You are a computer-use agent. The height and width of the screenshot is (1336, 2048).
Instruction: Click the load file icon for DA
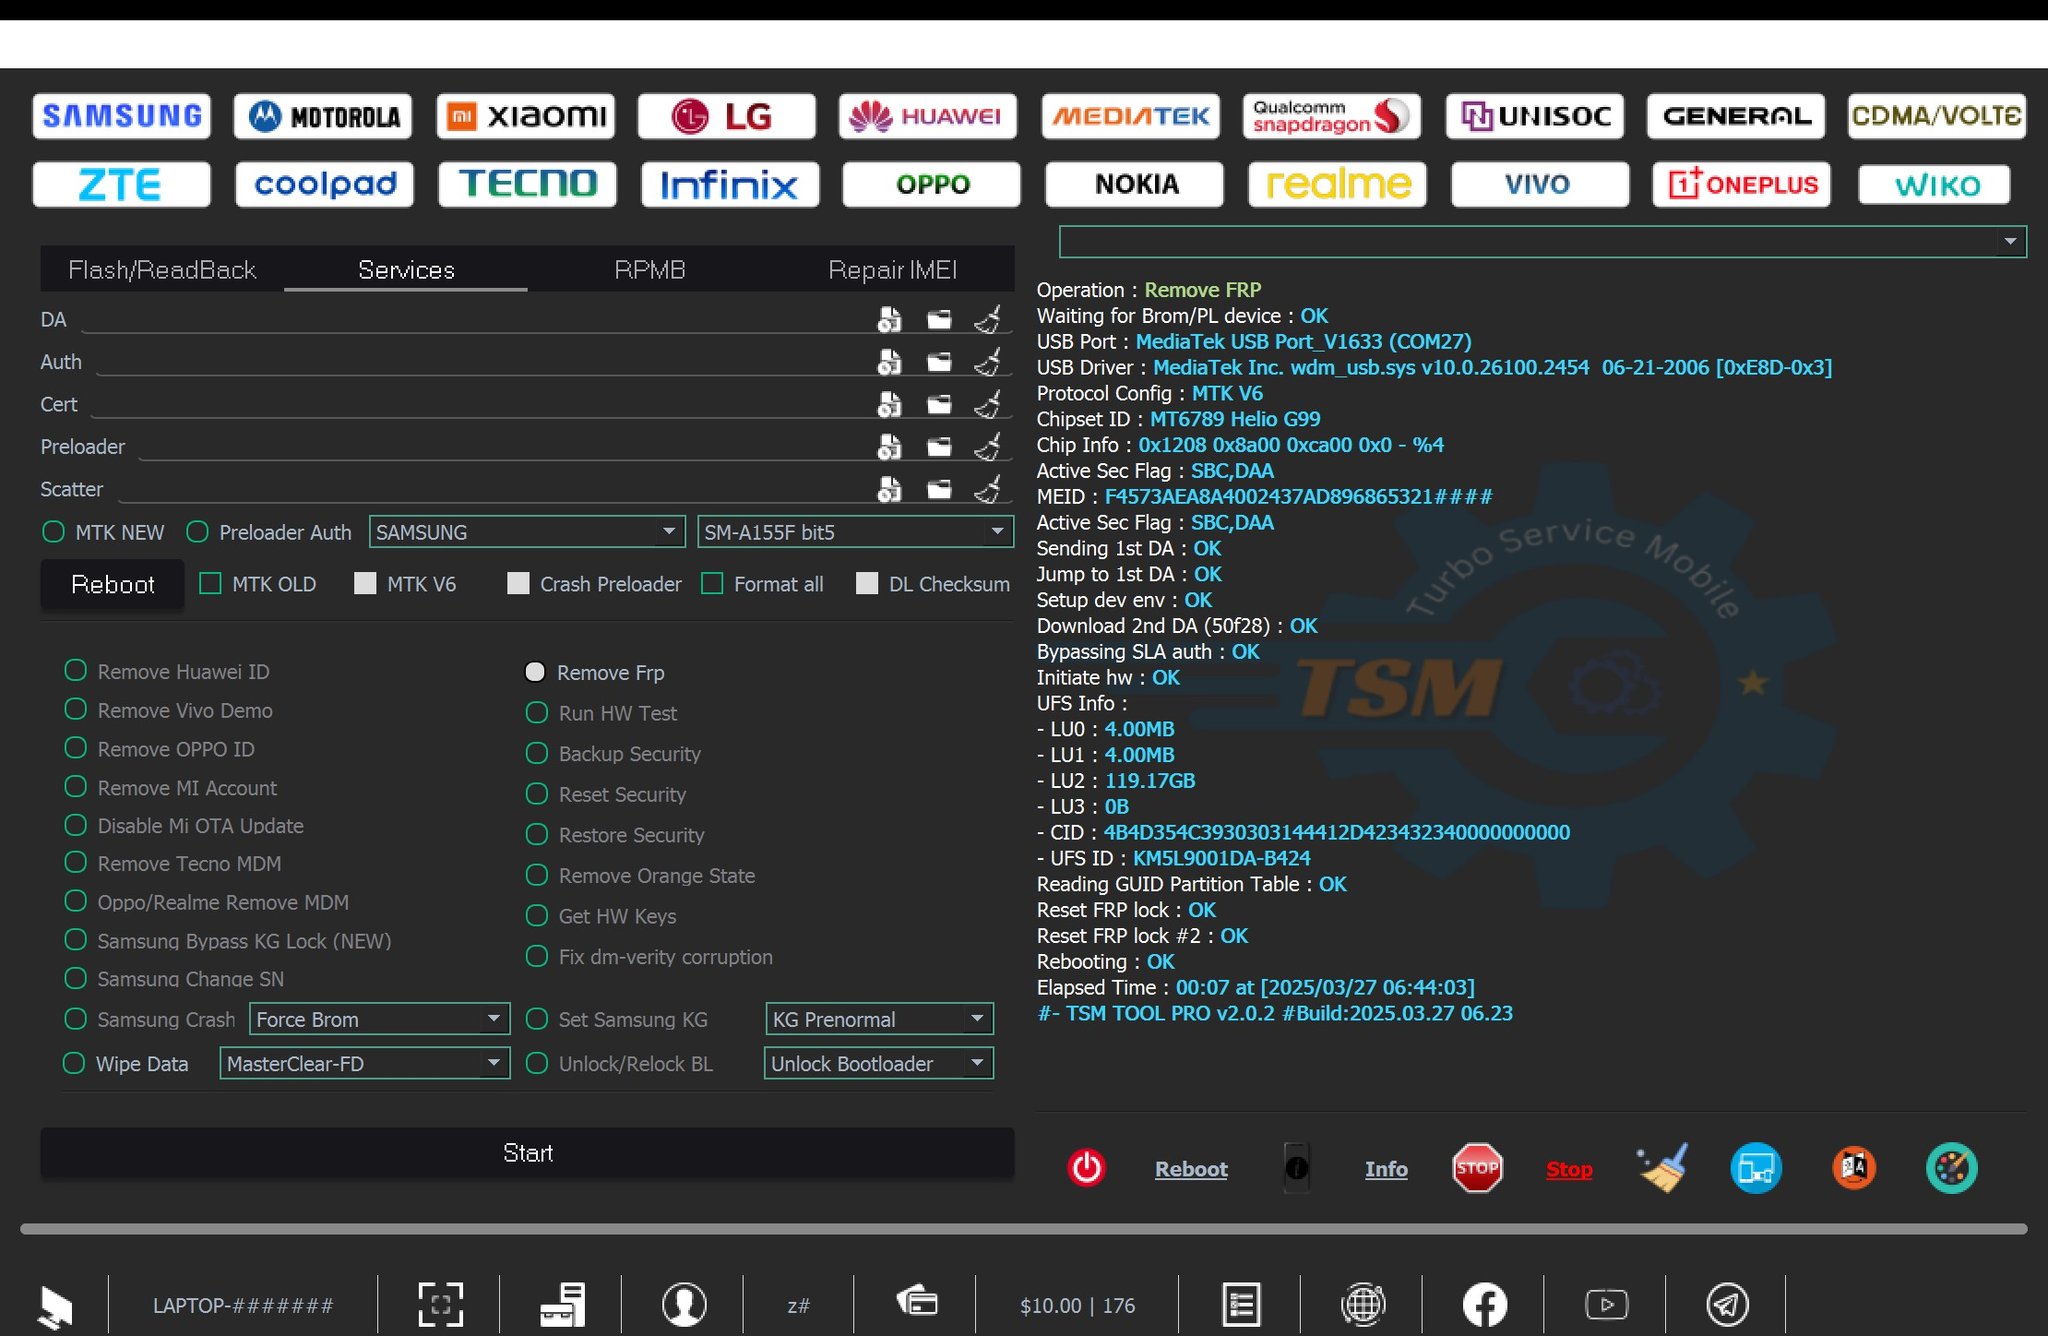click(x=889, y=319)
